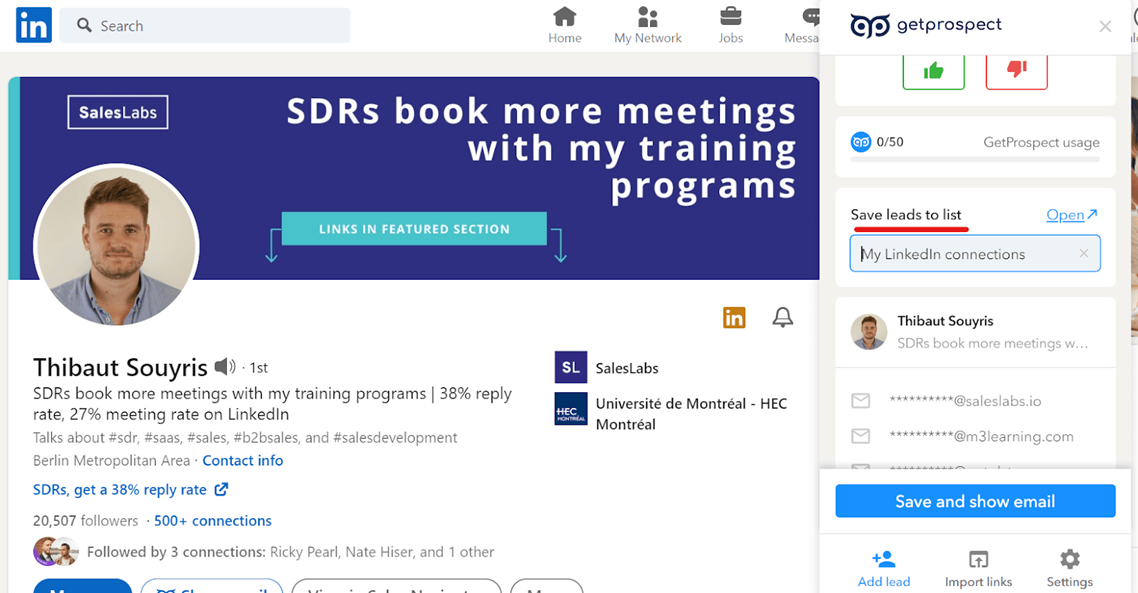Click the GetProspect usage owl icon
The height and width of the screenshot is (593, 1138).
tap(861, 142)
